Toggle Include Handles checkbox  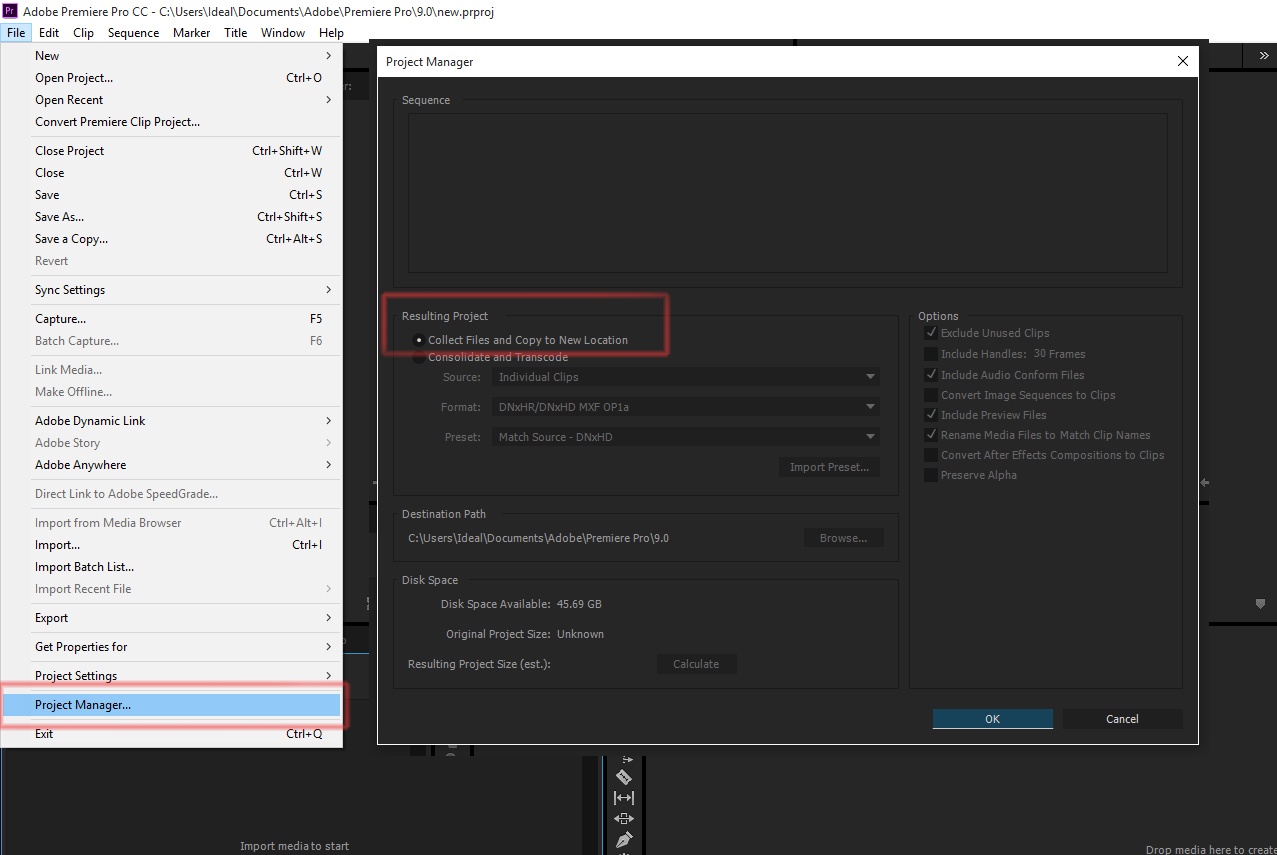click(x=931, y=354)
